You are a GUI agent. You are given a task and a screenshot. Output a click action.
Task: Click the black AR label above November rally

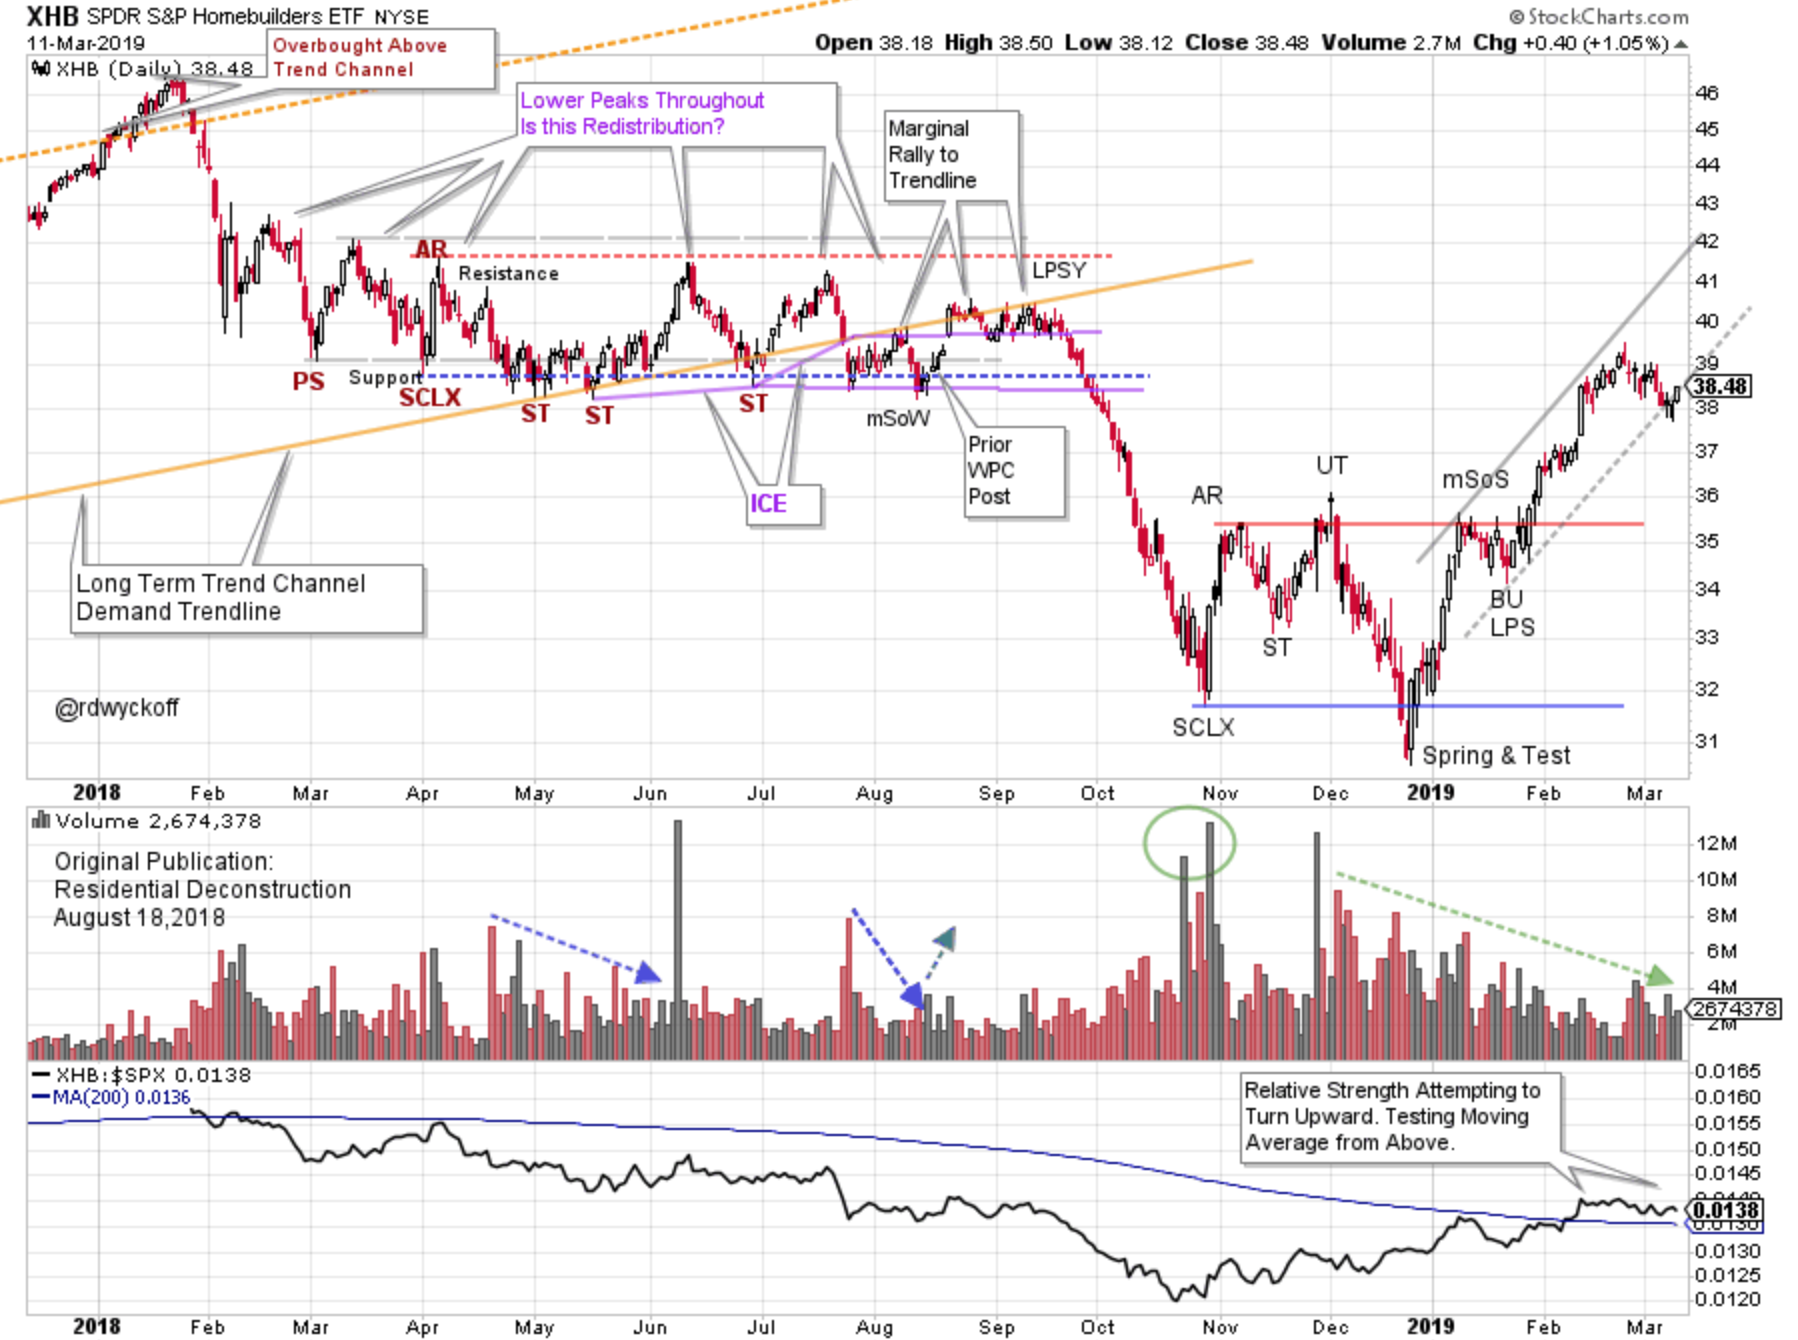coord(1206,496)
